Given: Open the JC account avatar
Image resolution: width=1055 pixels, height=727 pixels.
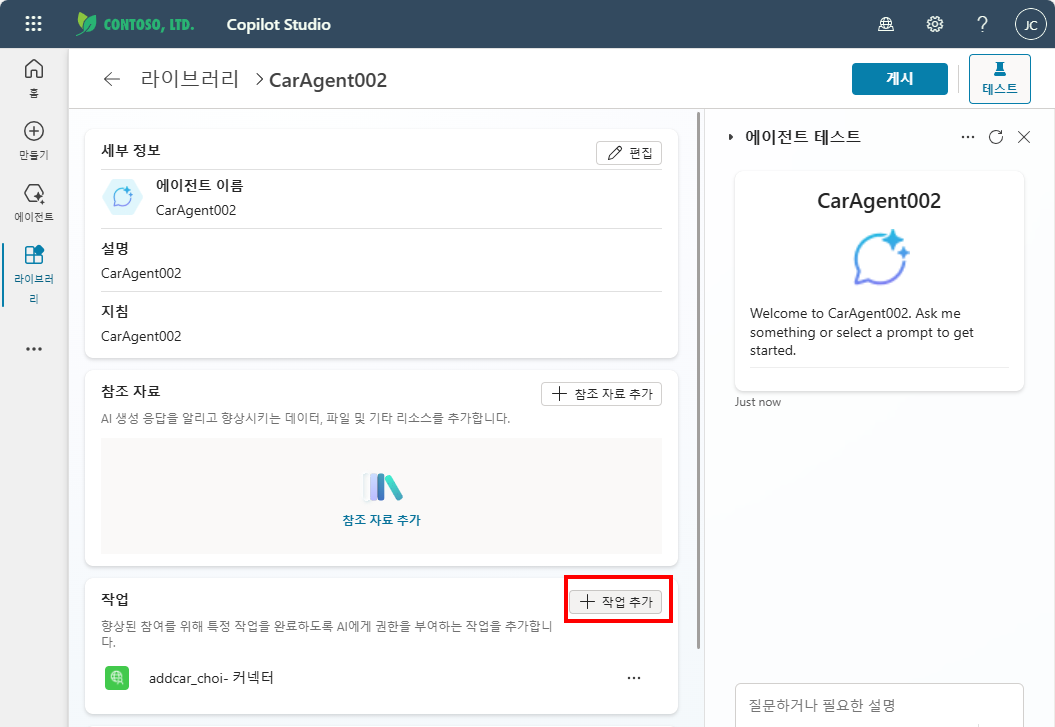Looking at the screenshot, I should coord(1031,25).
